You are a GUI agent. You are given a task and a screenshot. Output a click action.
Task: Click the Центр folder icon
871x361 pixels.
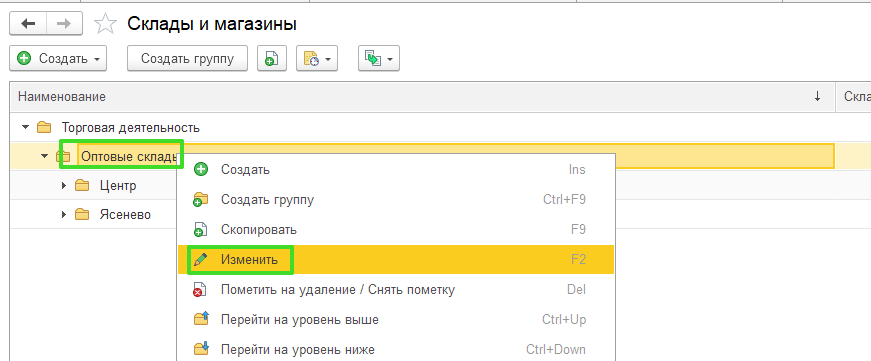pyautogui.click(x=82, y=185)
